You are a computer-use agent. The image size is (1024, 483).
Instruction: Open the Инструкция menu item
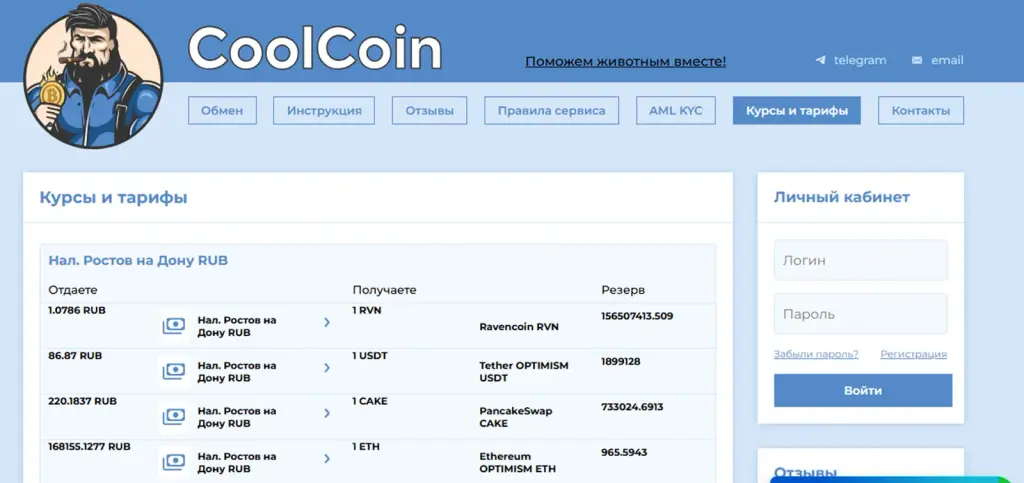[324, 110]
